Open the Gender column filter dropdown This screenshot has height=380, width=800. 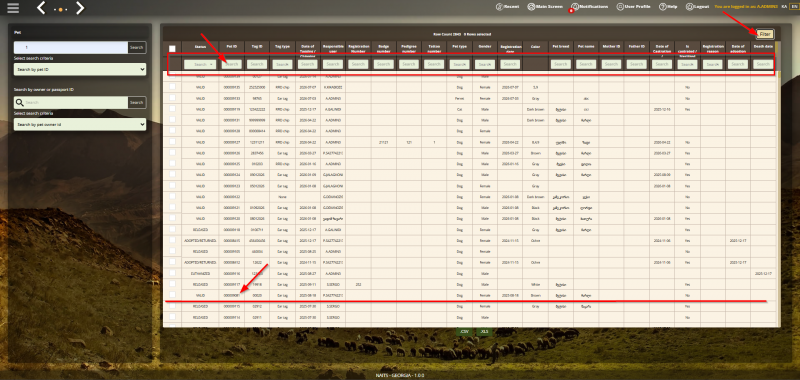pyautogui.click(x=485, y=64)
